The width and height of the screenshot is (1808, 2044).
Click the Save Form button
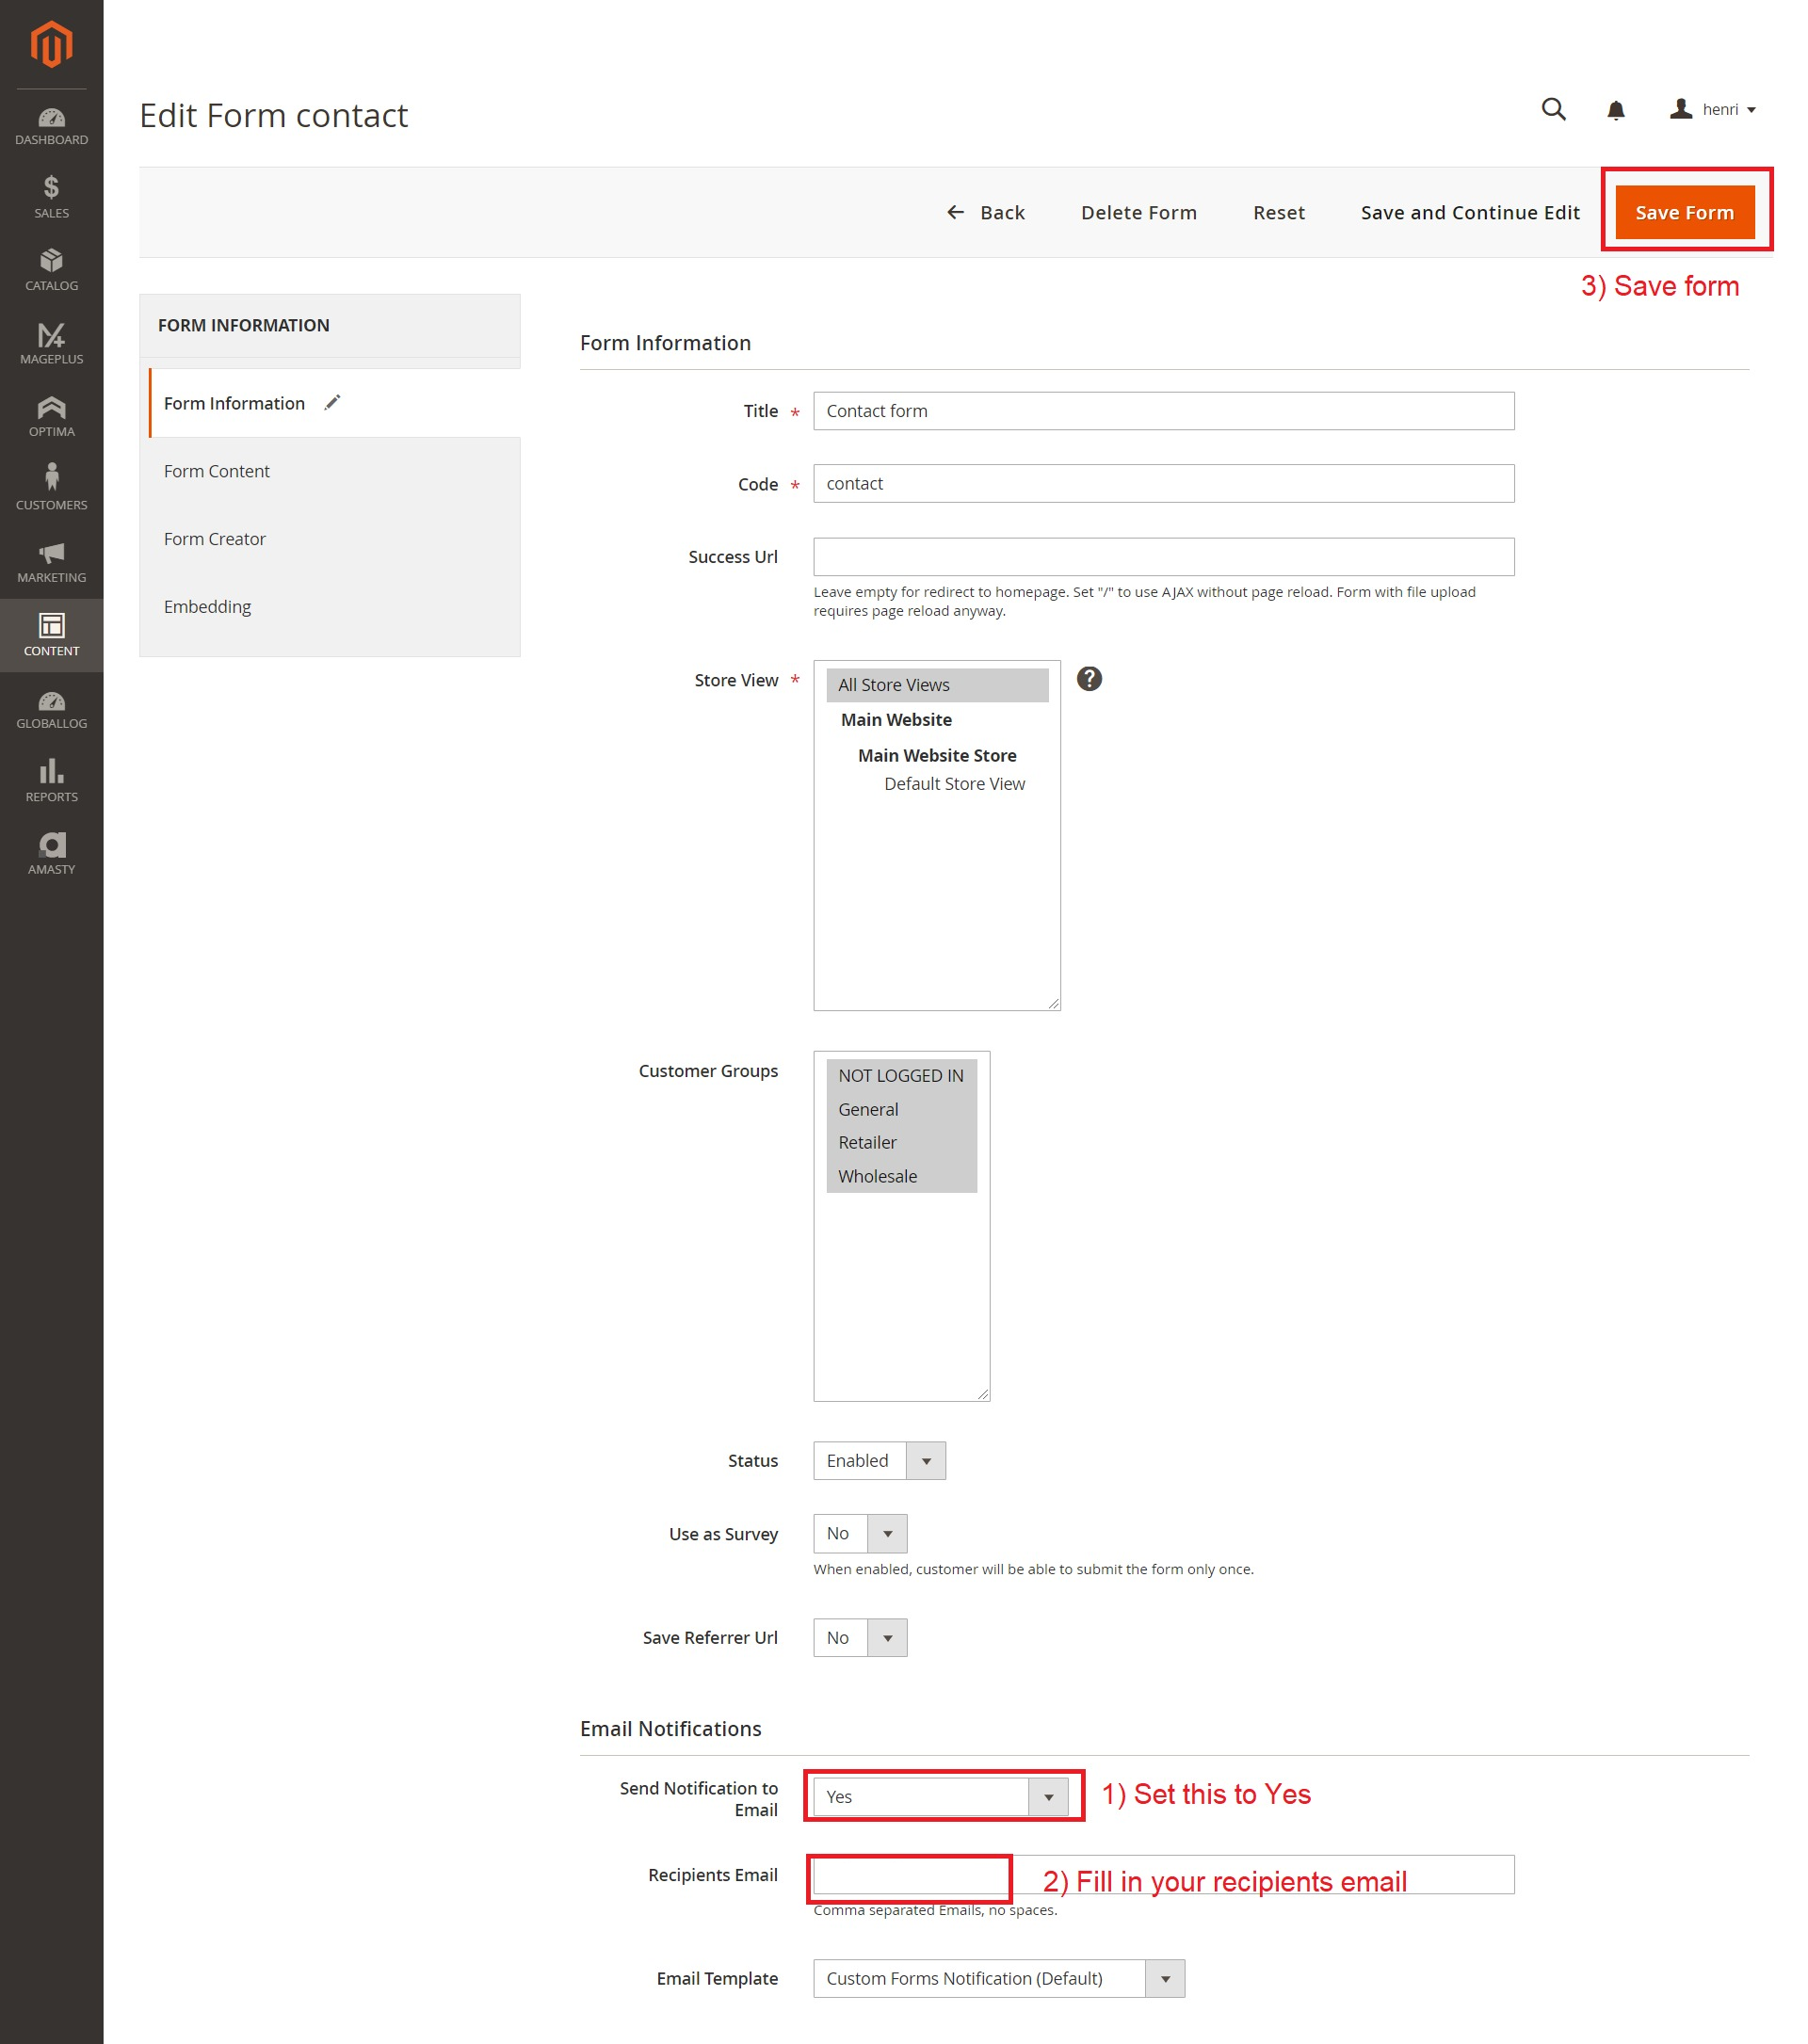tap(1684, 212)
